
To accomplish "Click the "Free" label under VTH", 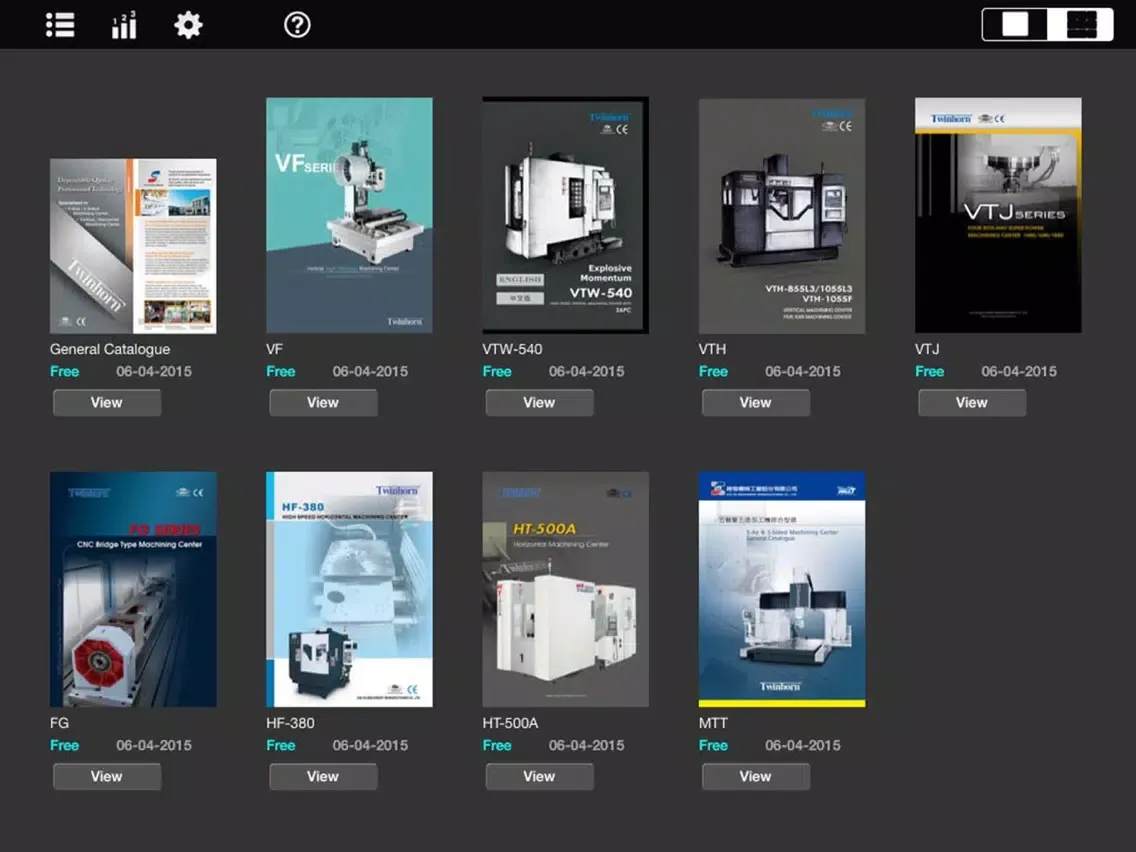I will click(x=713, y=372).
